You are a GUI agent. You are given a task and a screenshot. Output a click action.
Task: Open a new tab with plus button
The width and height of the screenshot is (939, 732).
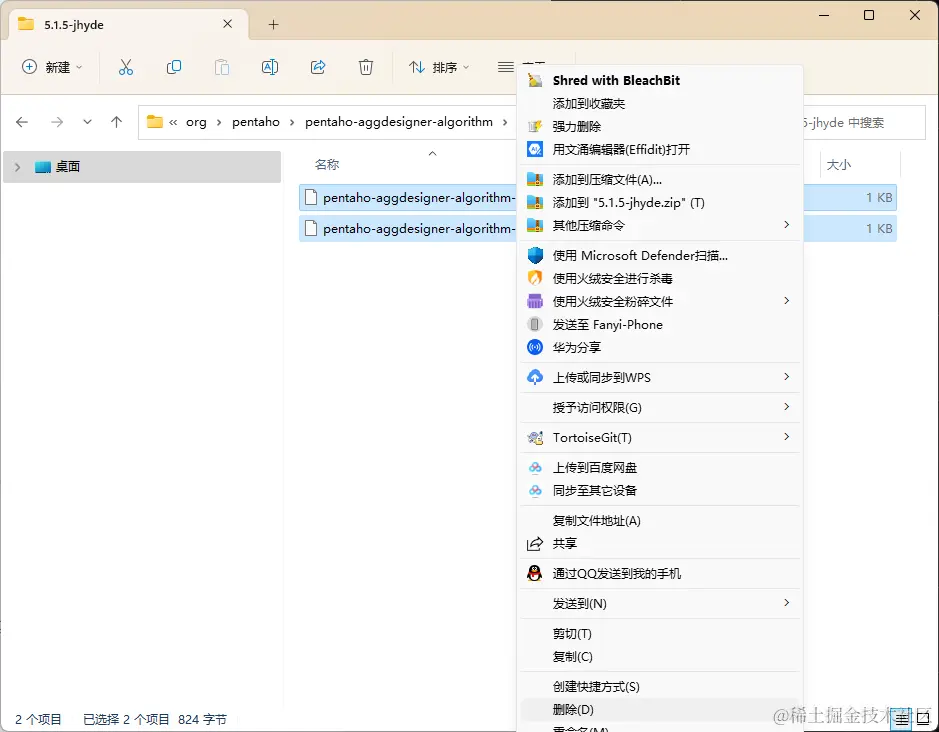(x=273, y=25)
